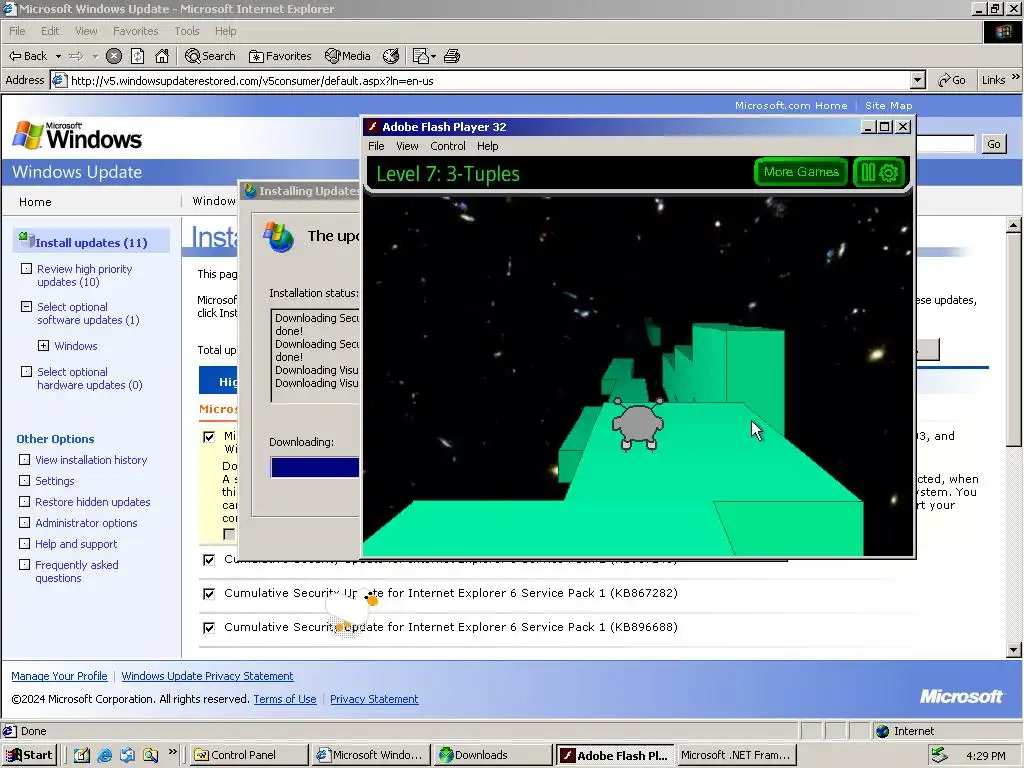Open the Forward button history dropdown
1024x768 pixels.
(95, 56)
